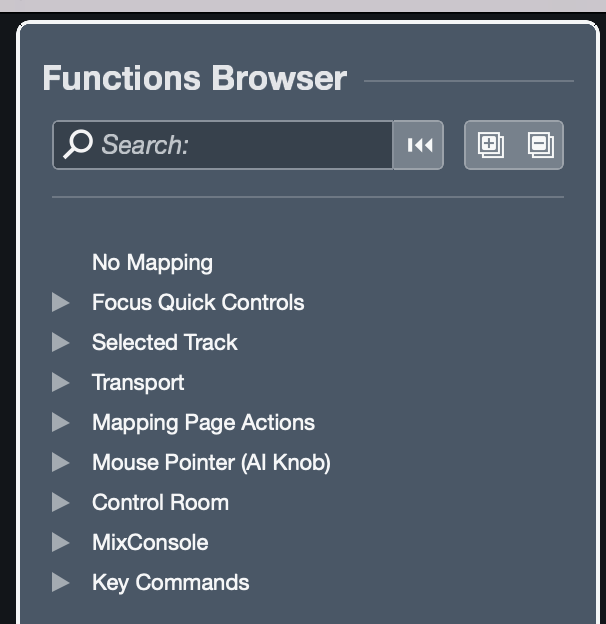The height and width of the screenshot is (624, 606).
Task: Expand the Focus Quick Controls category
Action: (x=61, y=302)
